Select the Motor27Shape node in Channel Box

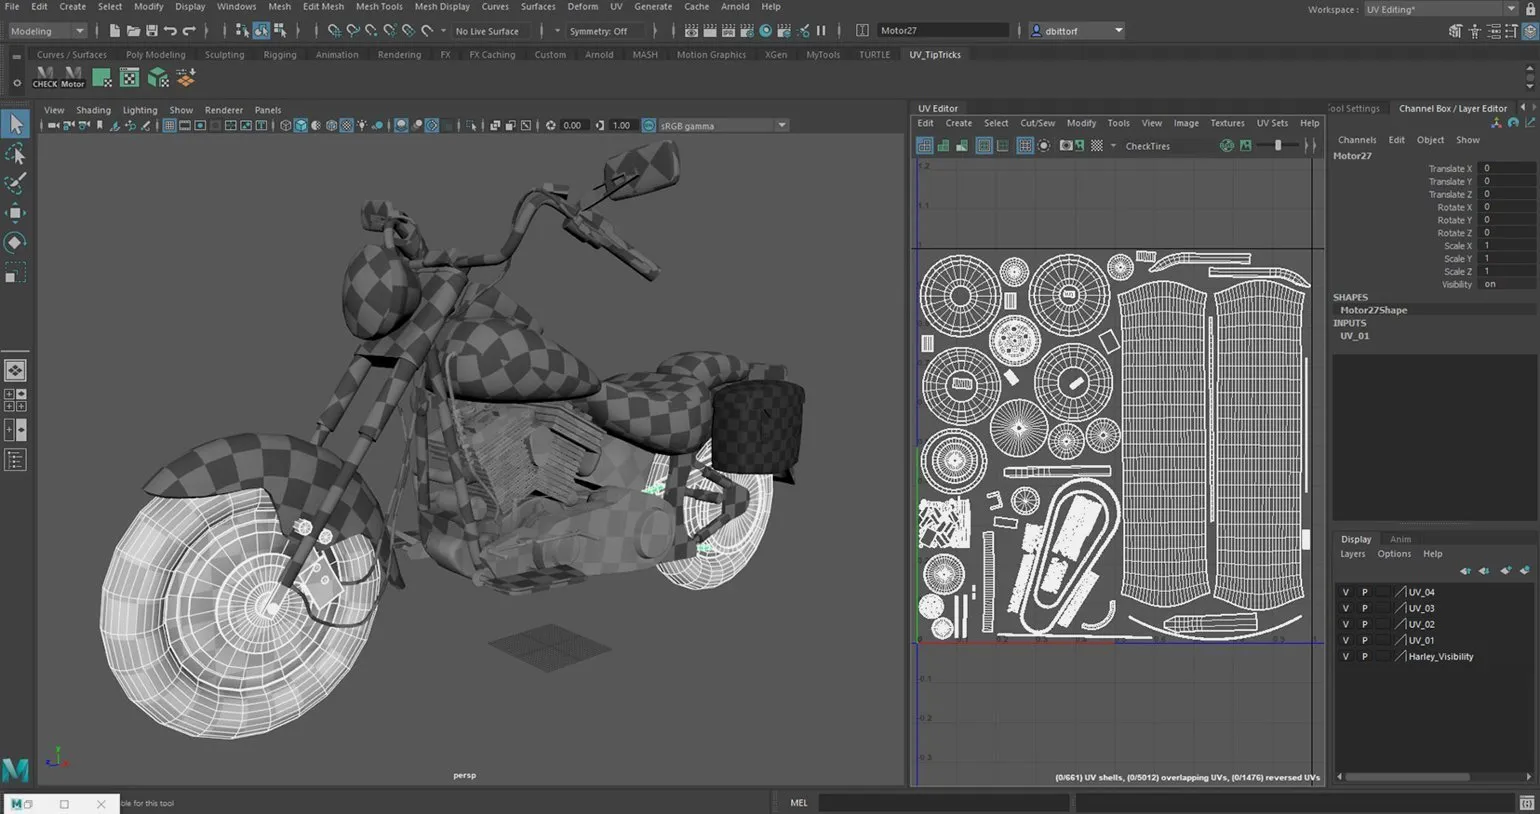[1373, 310]
